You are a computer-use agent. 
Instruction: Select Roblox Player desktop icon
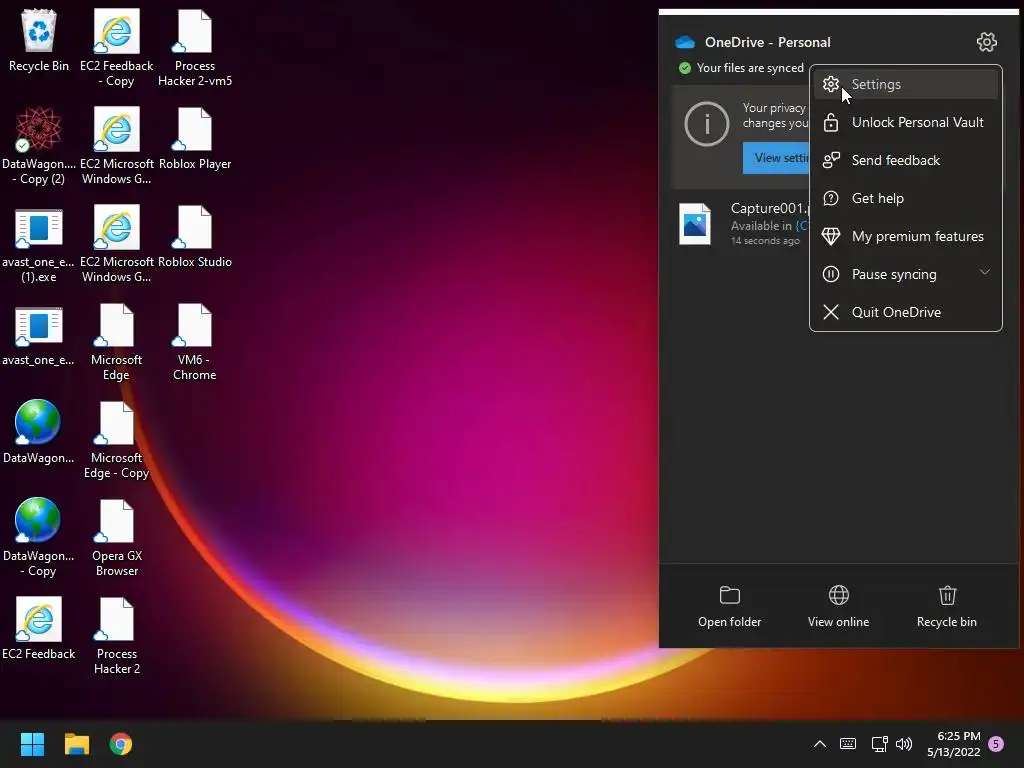coord(195,138)
